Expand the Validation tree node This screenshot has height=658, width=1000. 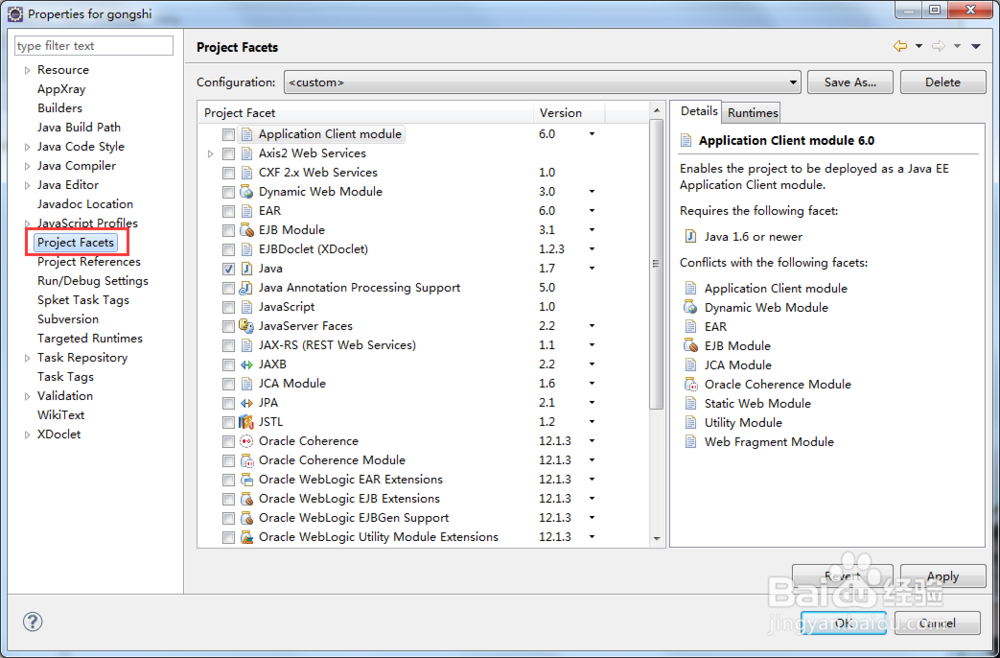click(27, 396)
